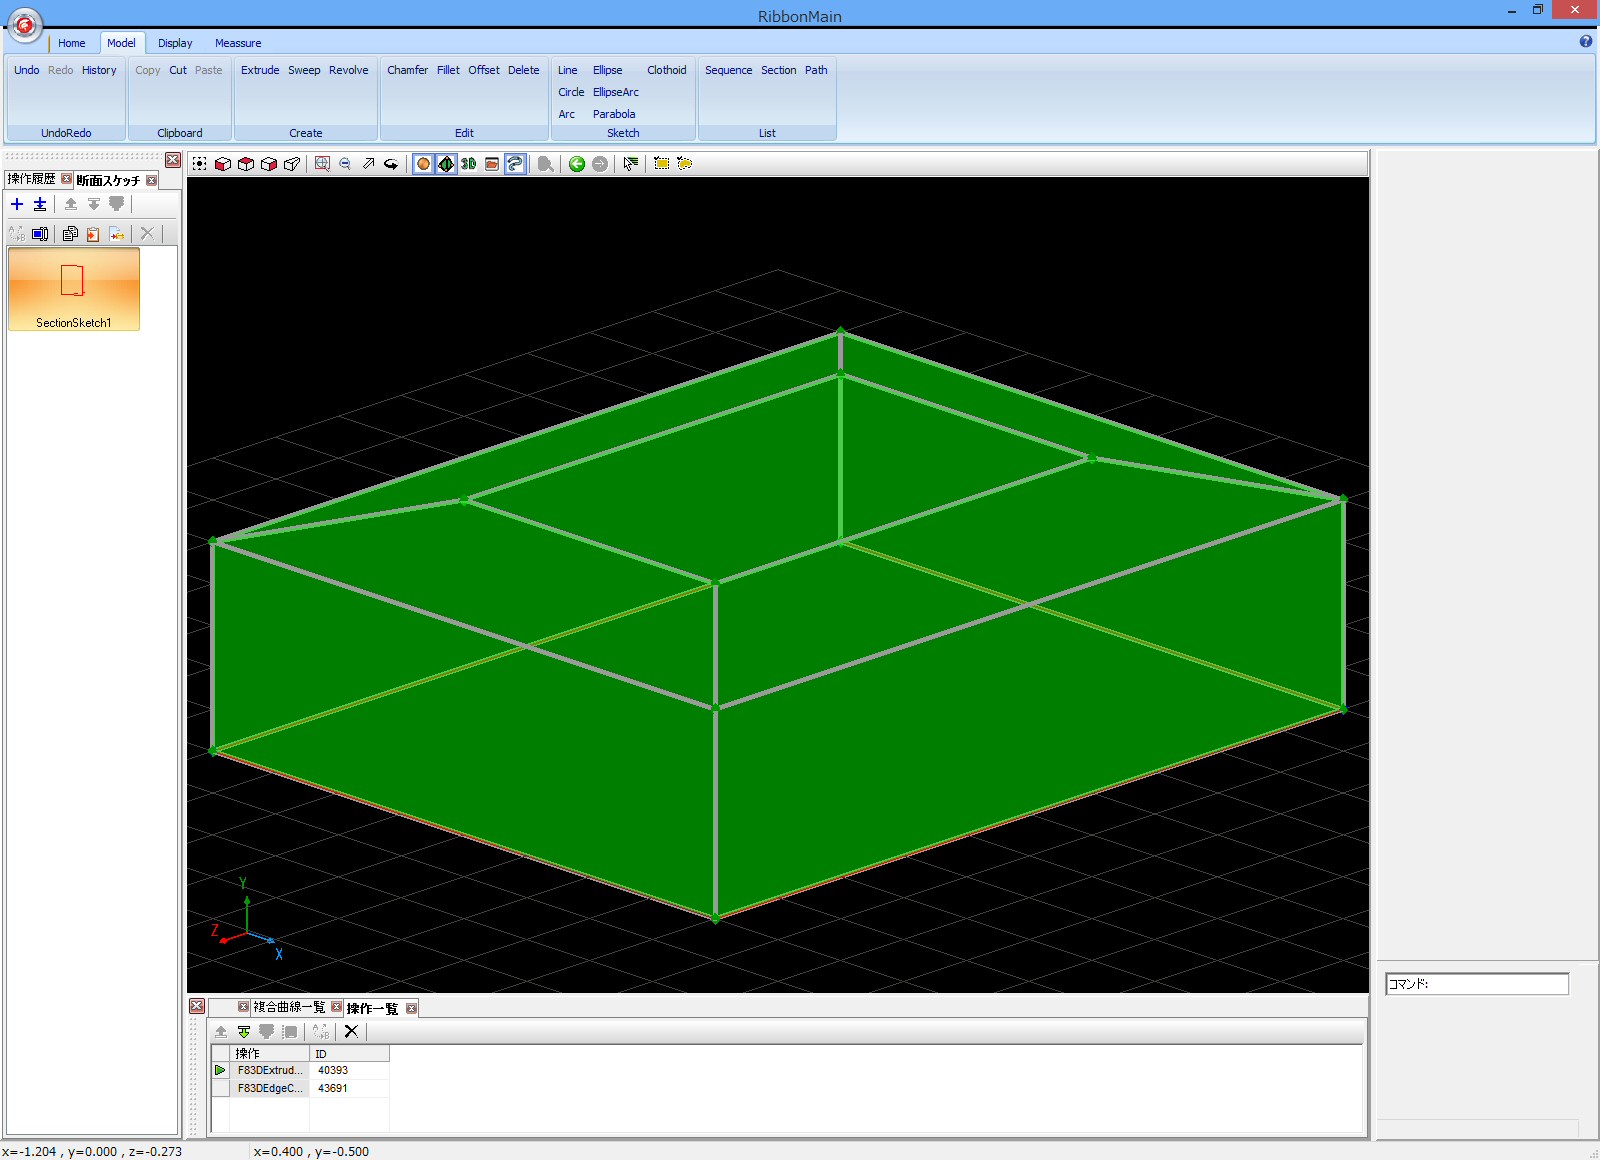1600x1160 pixels.
Task: Select the red-top cube view icon
Action: (x=246, y=164)
